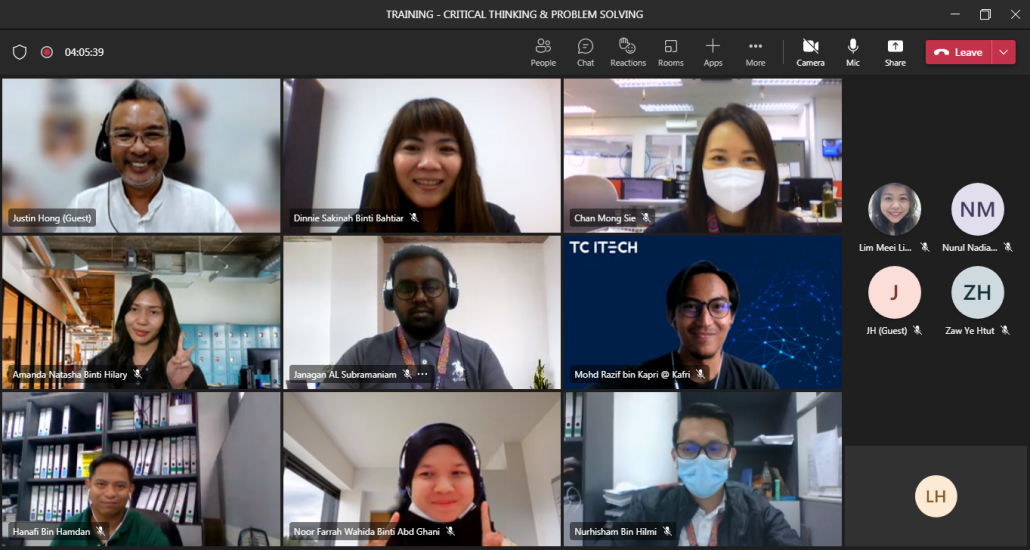Turn on the Camera

tap(811, 53)
